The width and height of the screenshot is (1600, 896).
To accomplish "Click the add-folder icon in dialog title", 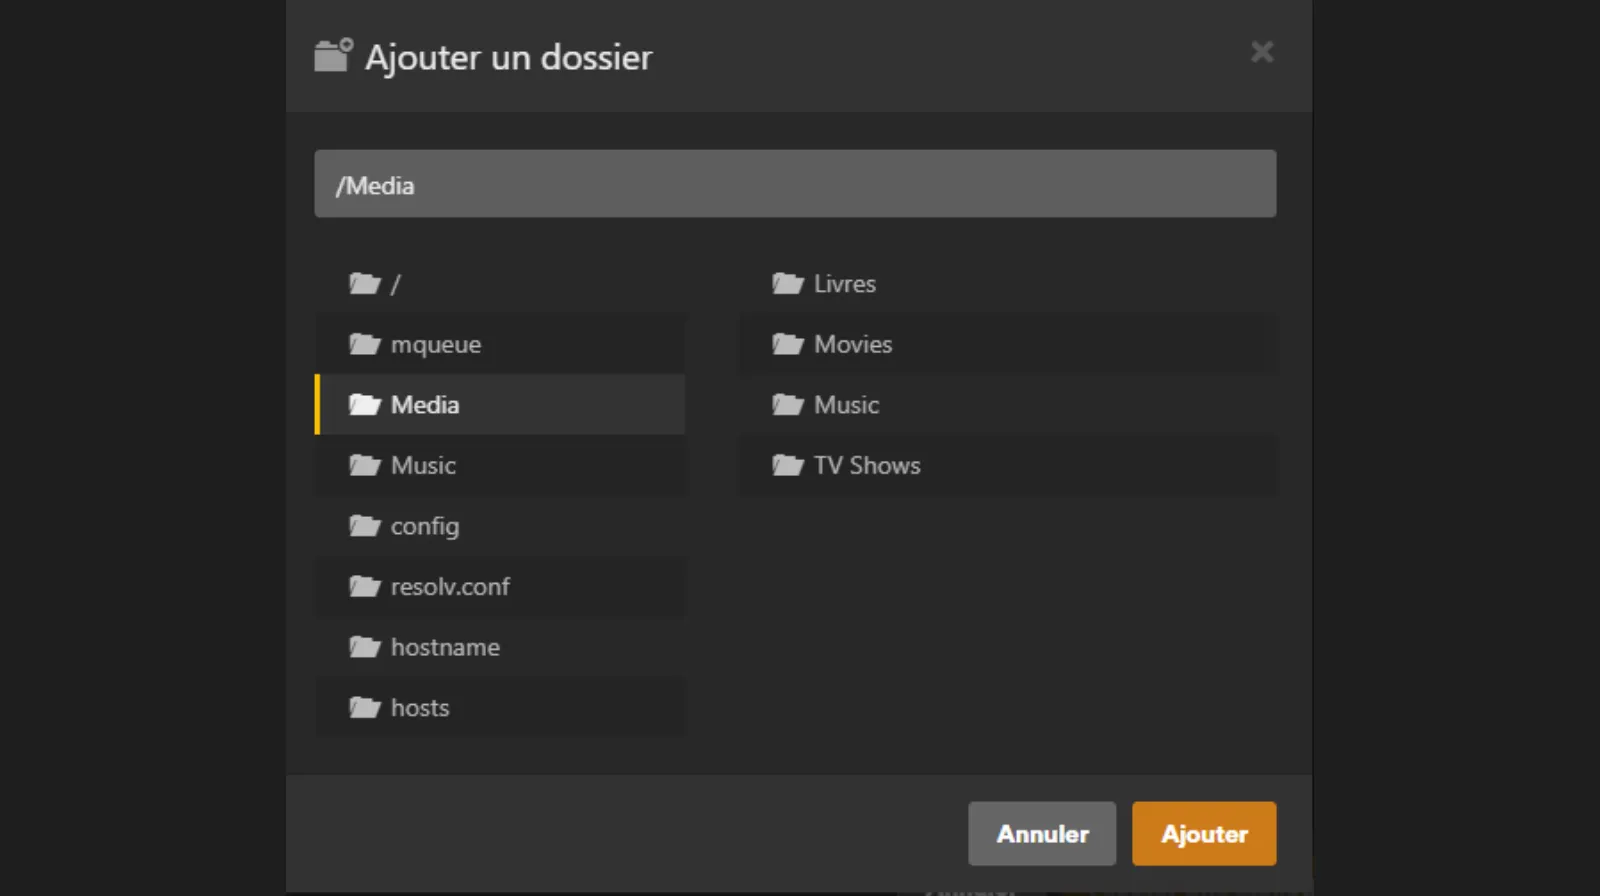I will coord(333,56).
